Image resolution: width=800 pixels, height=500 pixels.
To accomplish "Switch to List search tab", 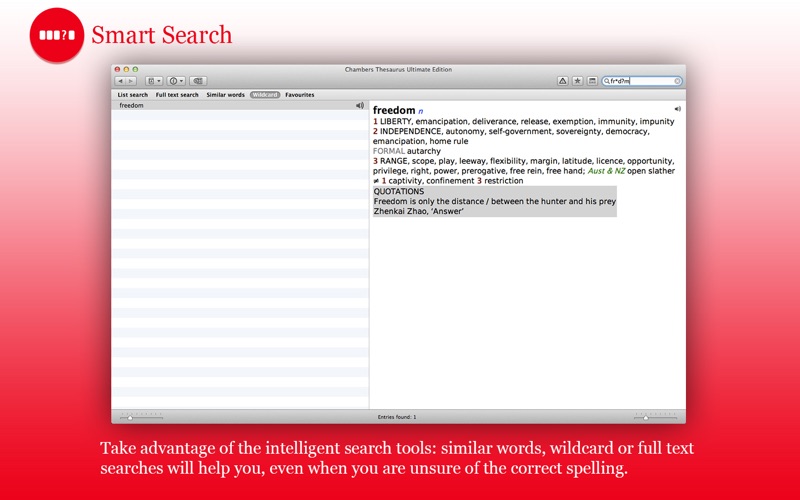I will tap(133, 95).
